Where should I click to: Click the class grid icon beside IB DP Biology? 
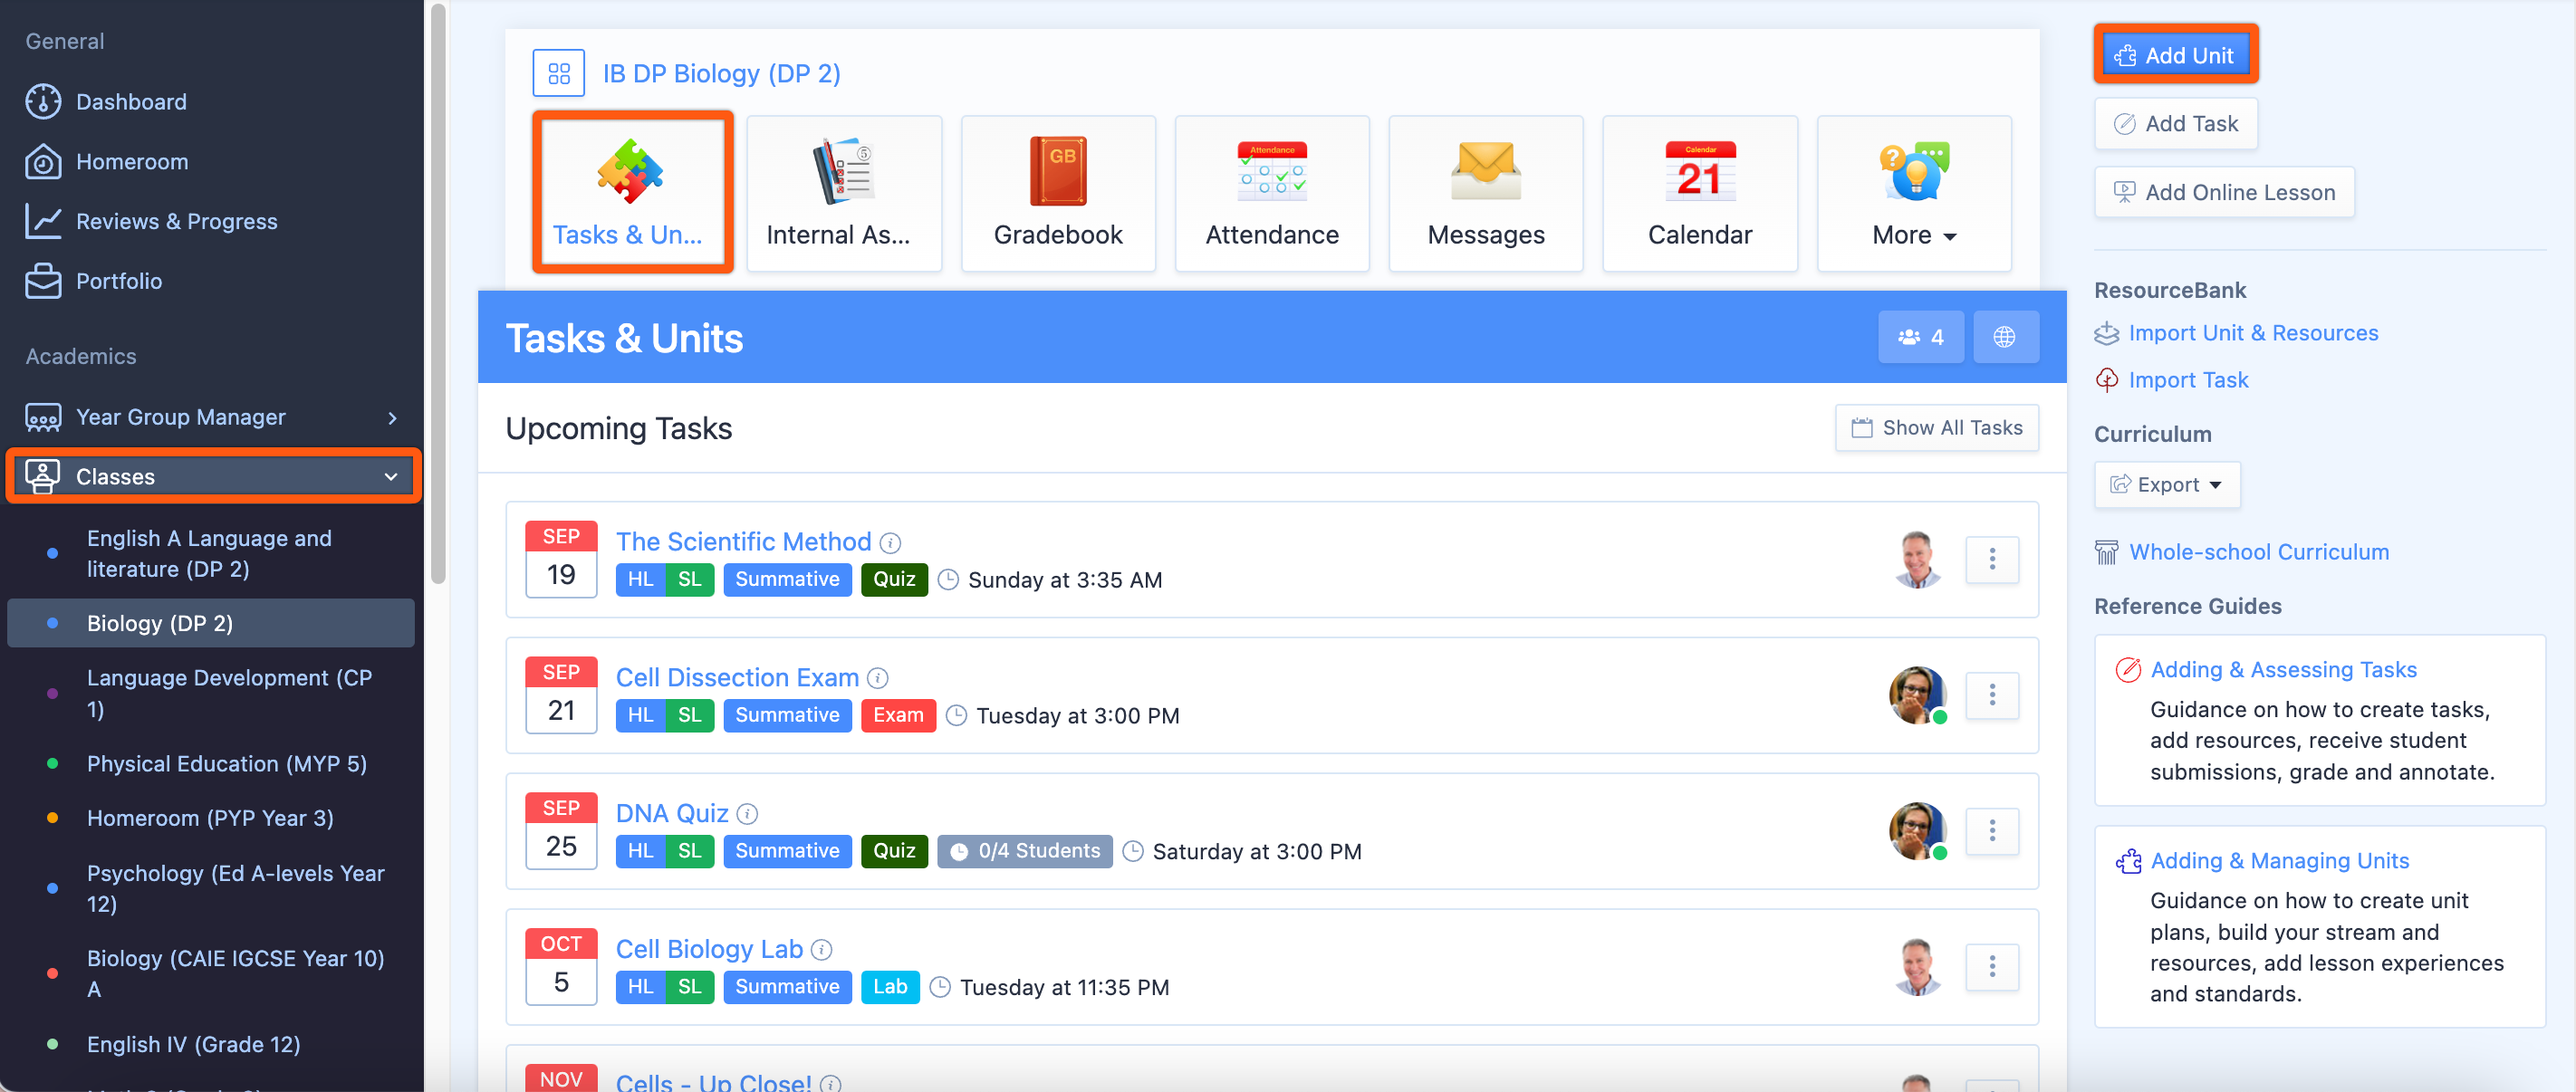click(558, 73)
